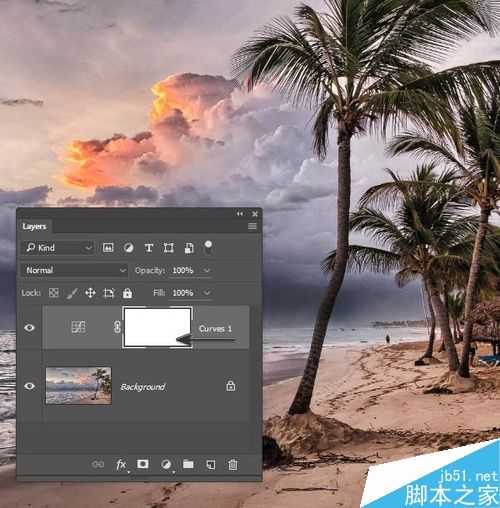The width and height of the screenshot is (500, 508).
Task: Open the Layers panel menu
Action: pos(252,226)
